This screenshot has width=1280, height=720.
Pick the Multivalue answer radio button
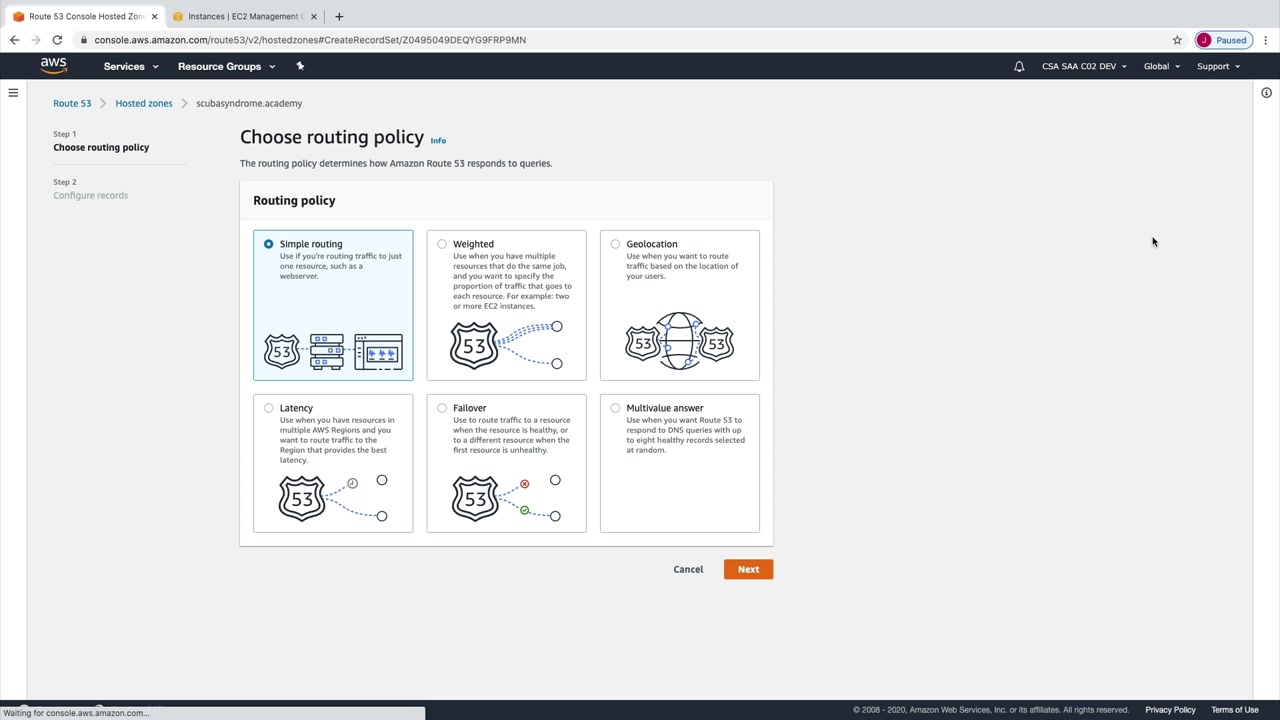point(615,408)
